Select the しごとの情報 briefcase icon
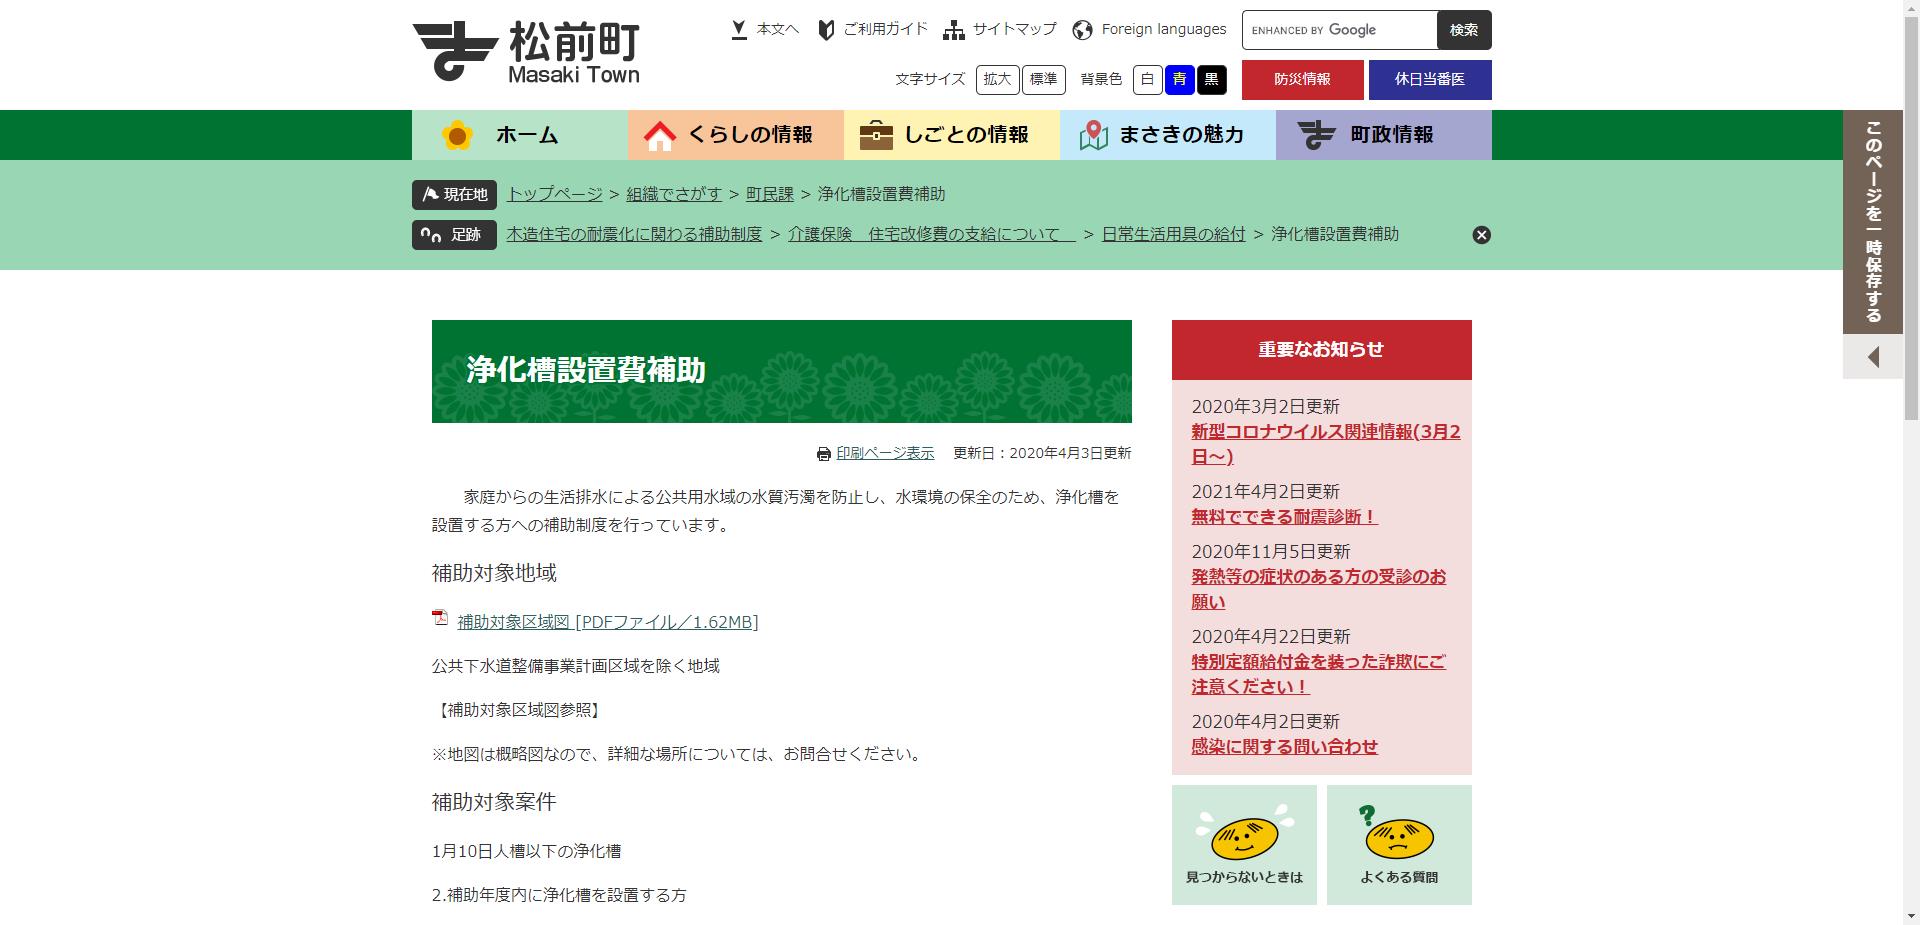The height and width of the screenshot is (925, 1920). [x=876, y=133]
